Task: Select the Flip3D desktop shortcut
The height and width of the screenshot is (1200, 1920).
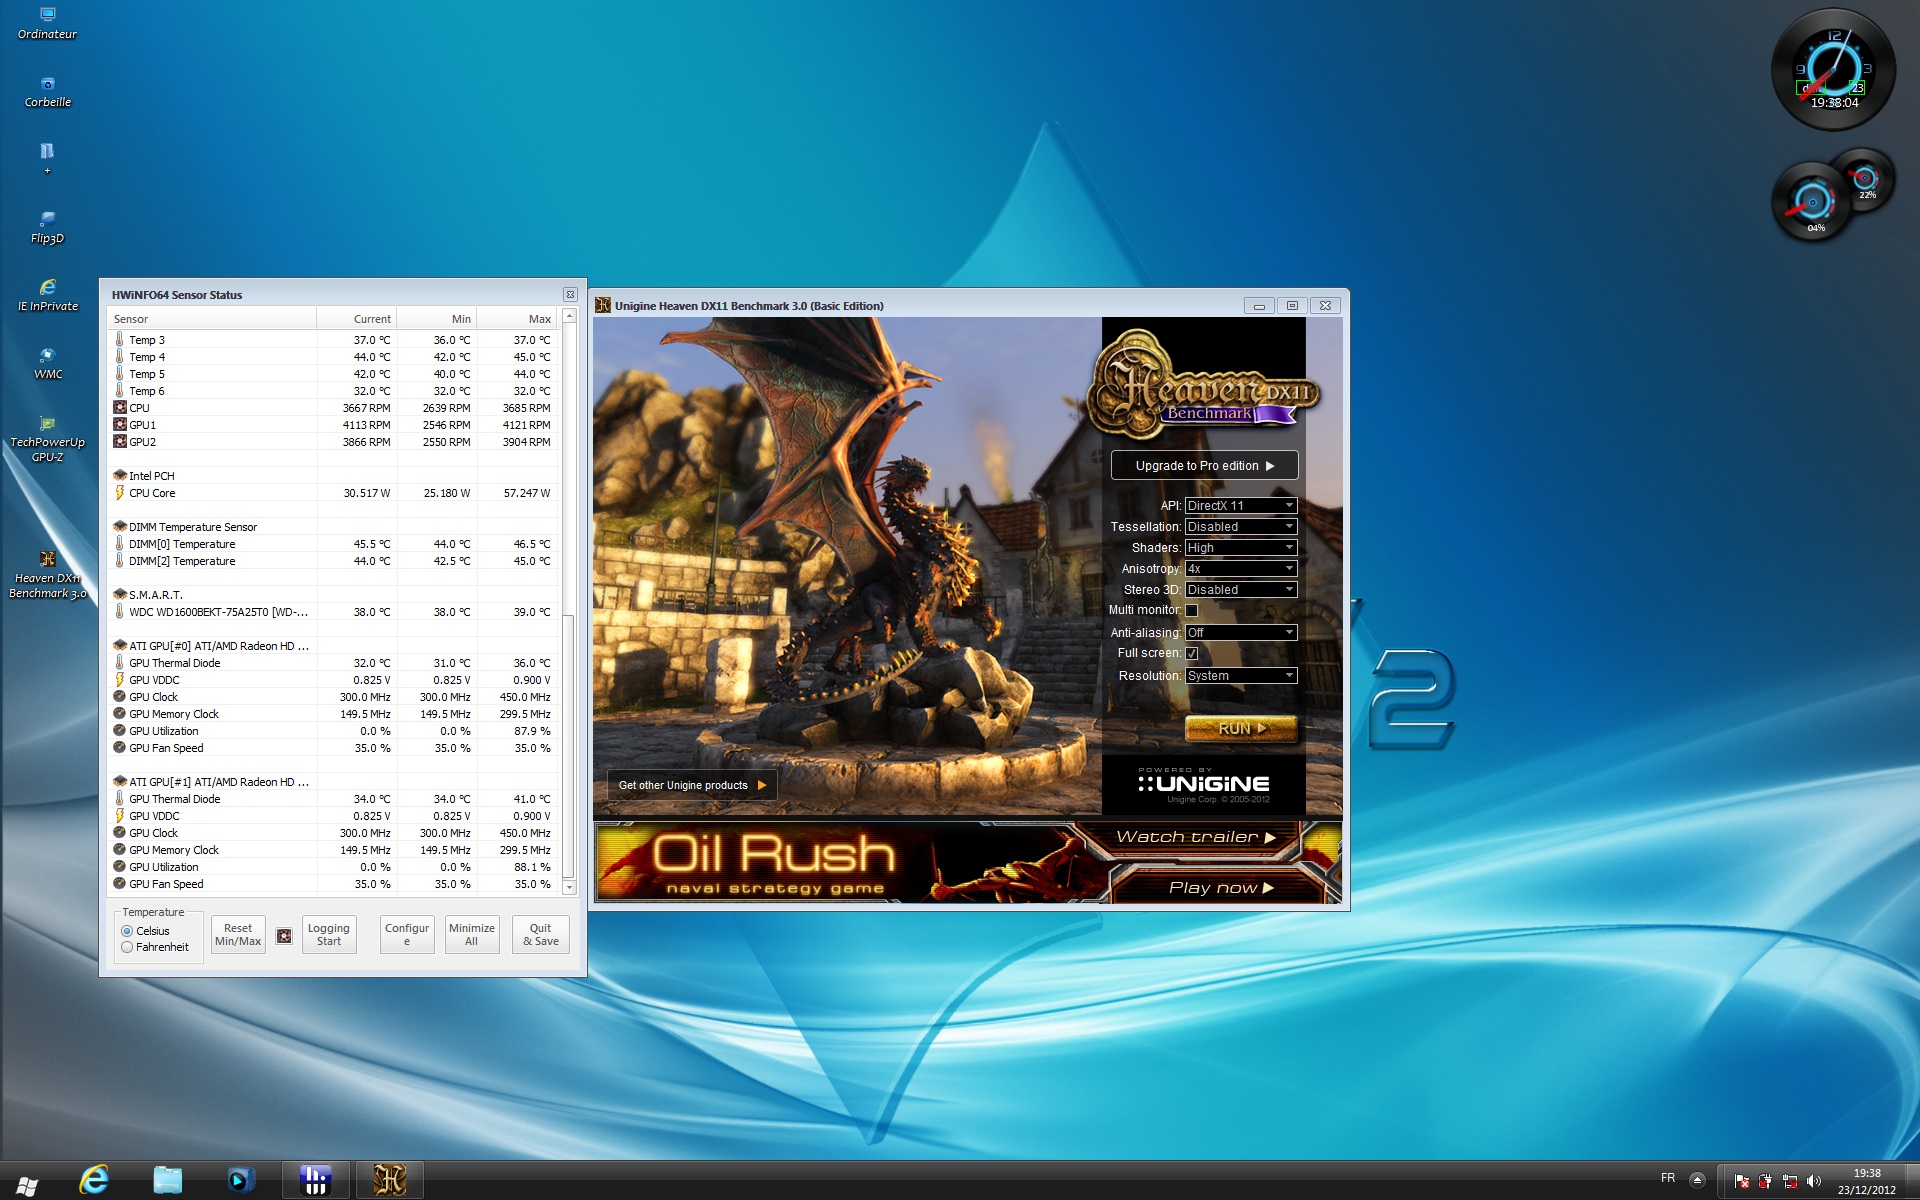Action: click(x=47, y=228)
